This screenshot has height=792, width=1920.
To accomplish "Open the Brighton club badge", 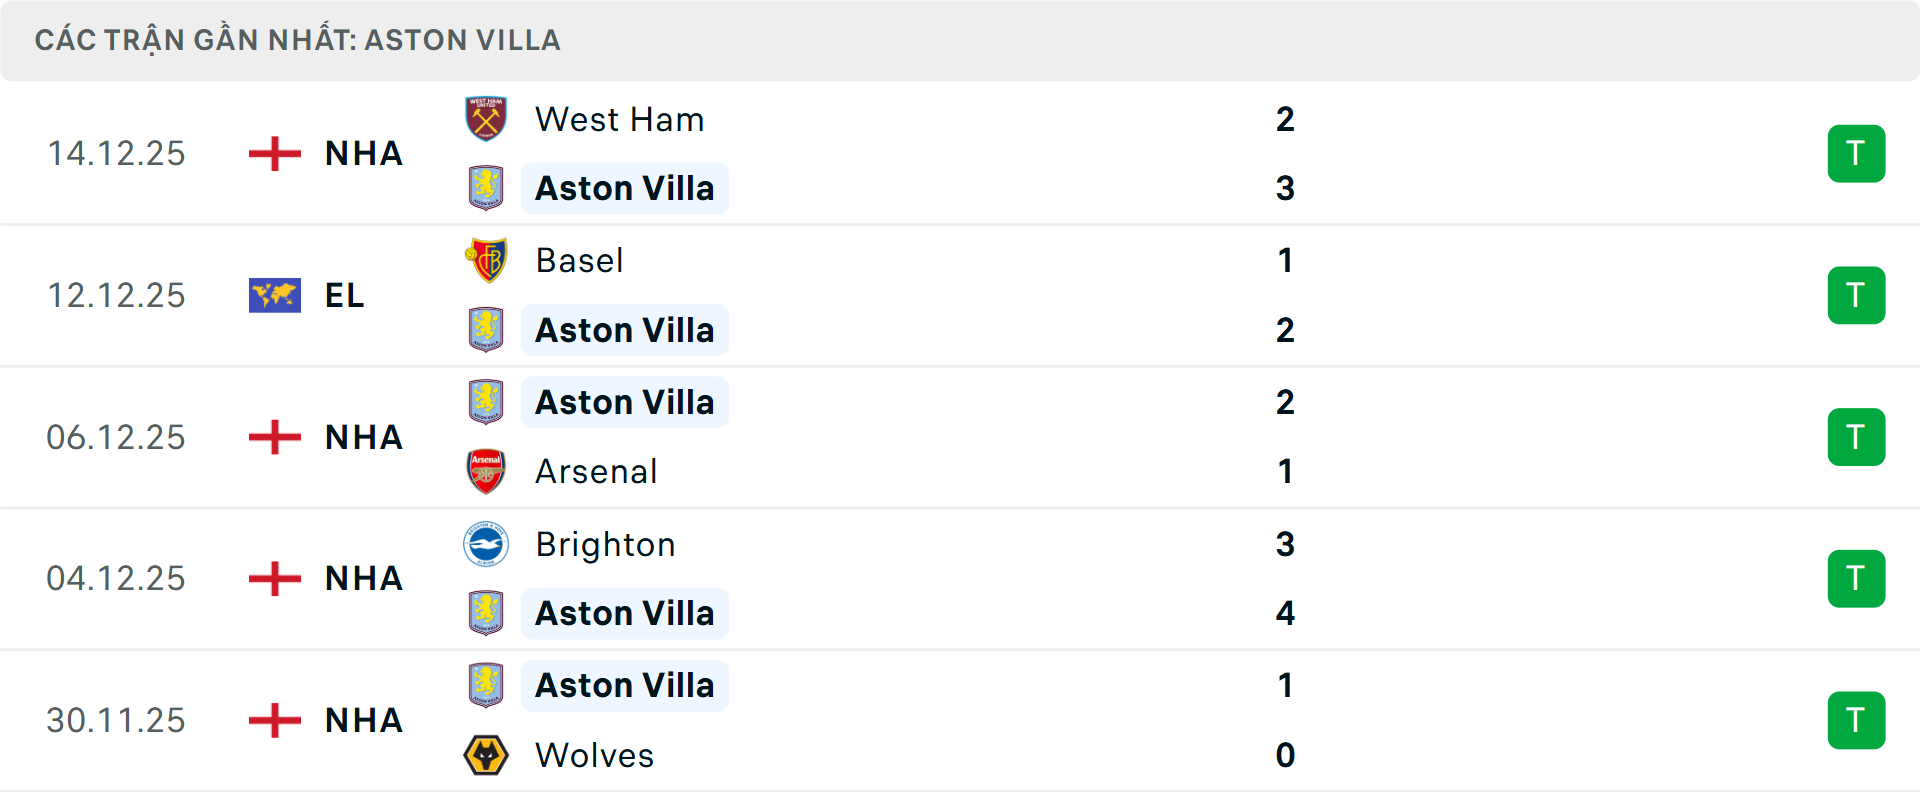I will pyautogui.click(x=487, y=544).
